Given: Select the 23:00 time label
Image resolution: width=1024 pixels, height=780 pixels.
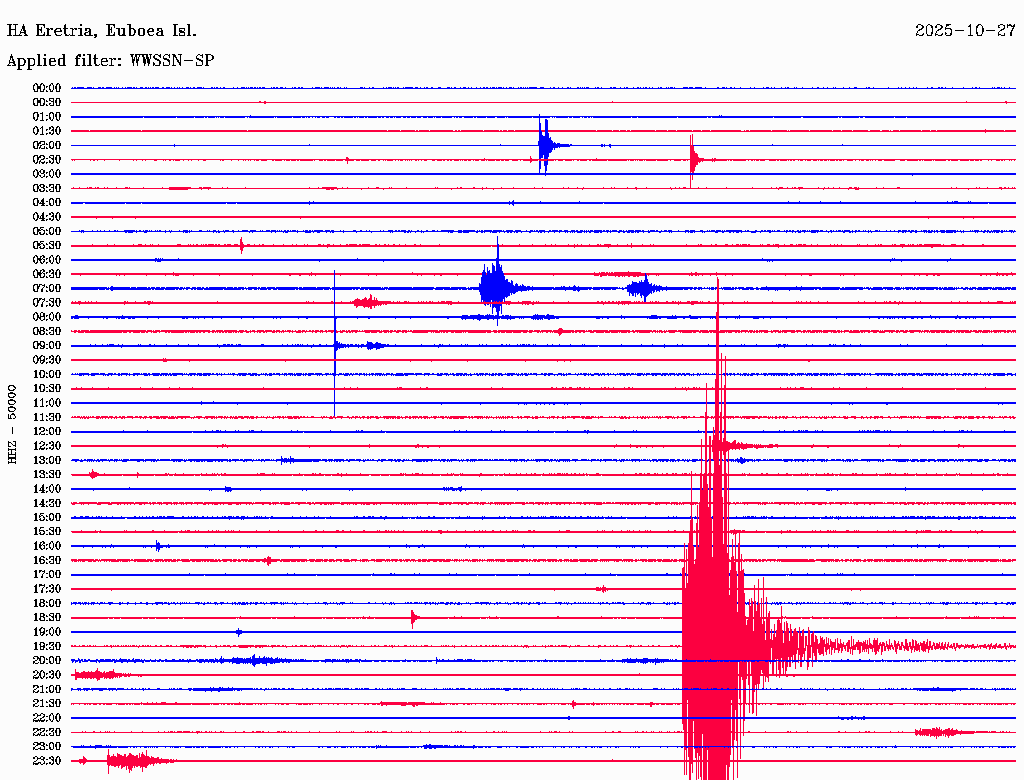Looking at the screenshot, I should [47, 747].
